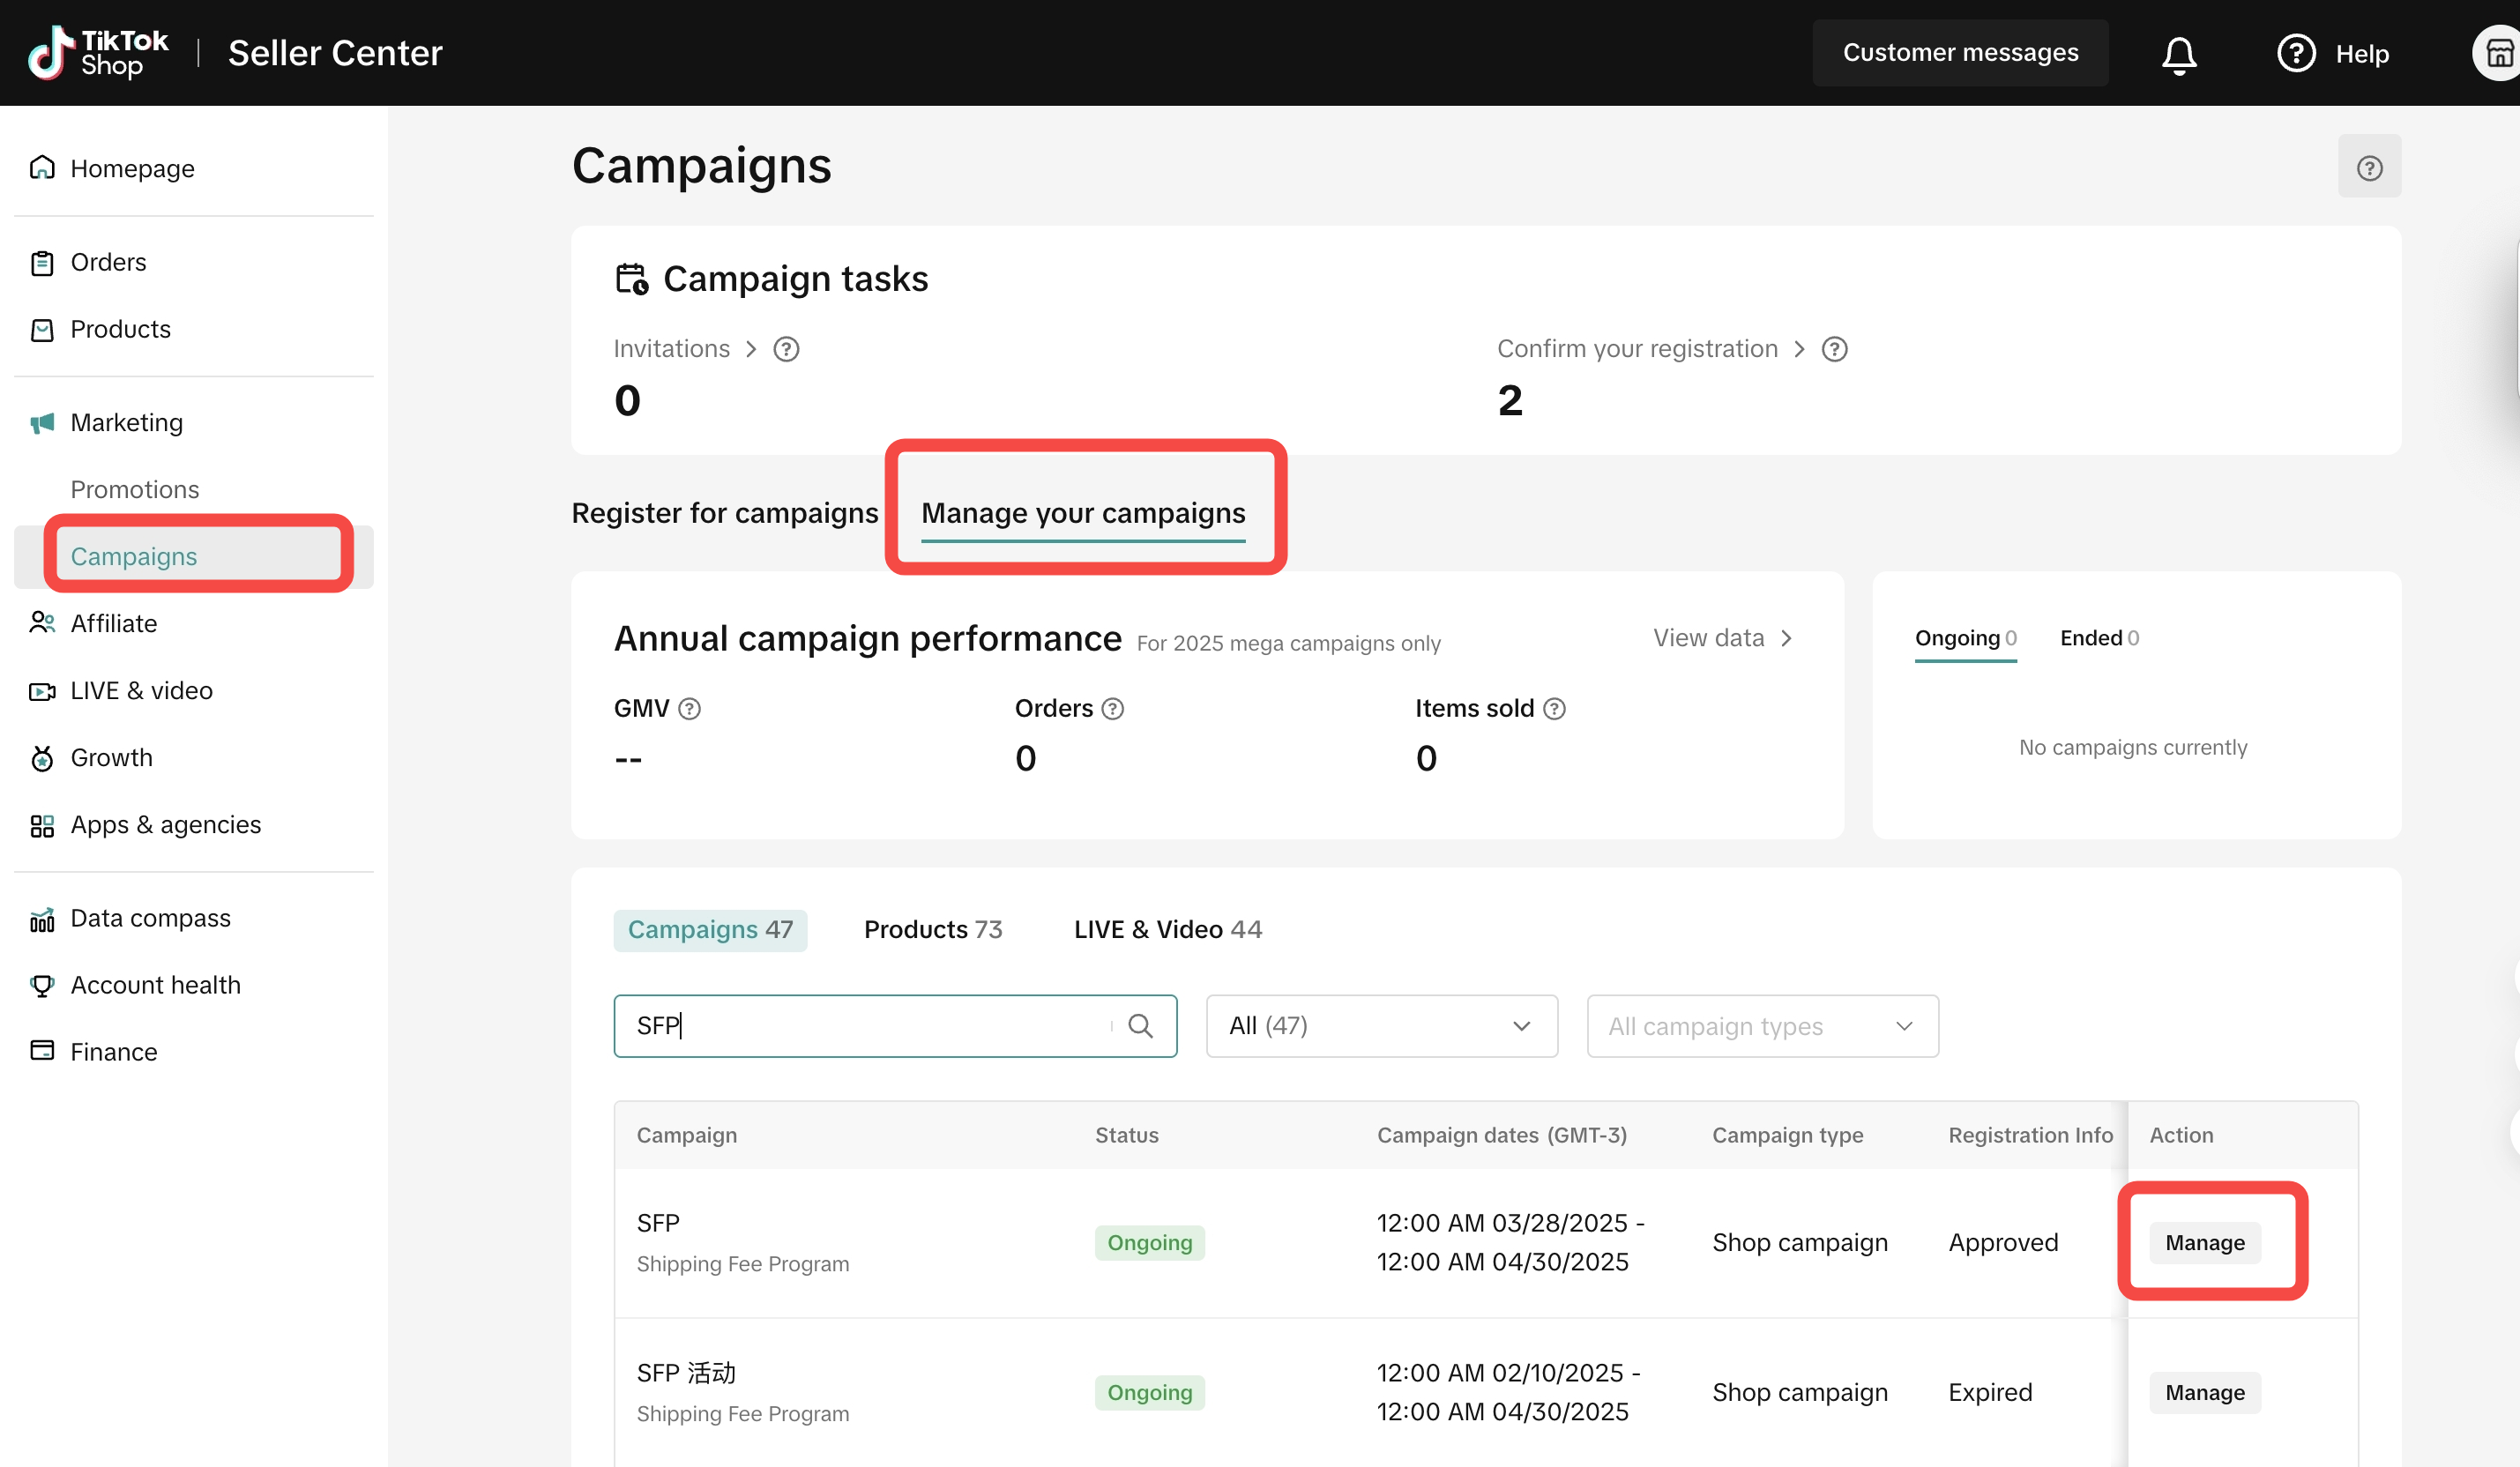Click the Items sold info icon
Screen dimensions: 2520x1467
coord(1554,709)
